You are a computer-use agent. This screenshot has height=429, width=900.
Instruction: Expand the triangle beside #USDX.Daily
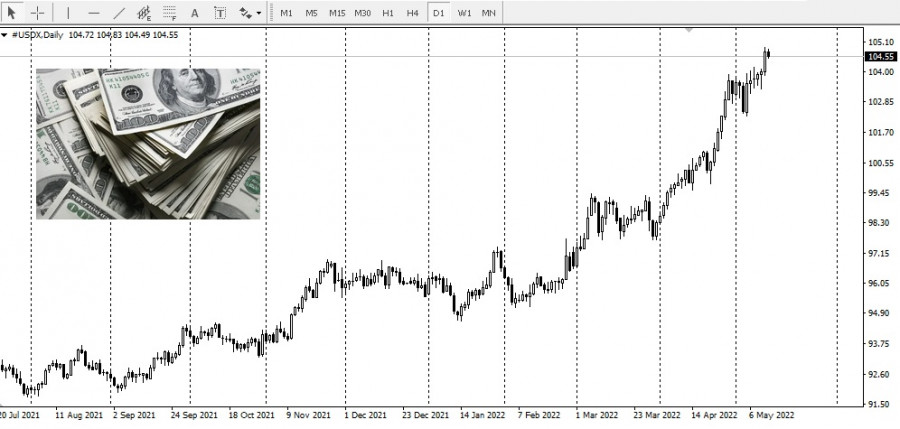[5, 35]
